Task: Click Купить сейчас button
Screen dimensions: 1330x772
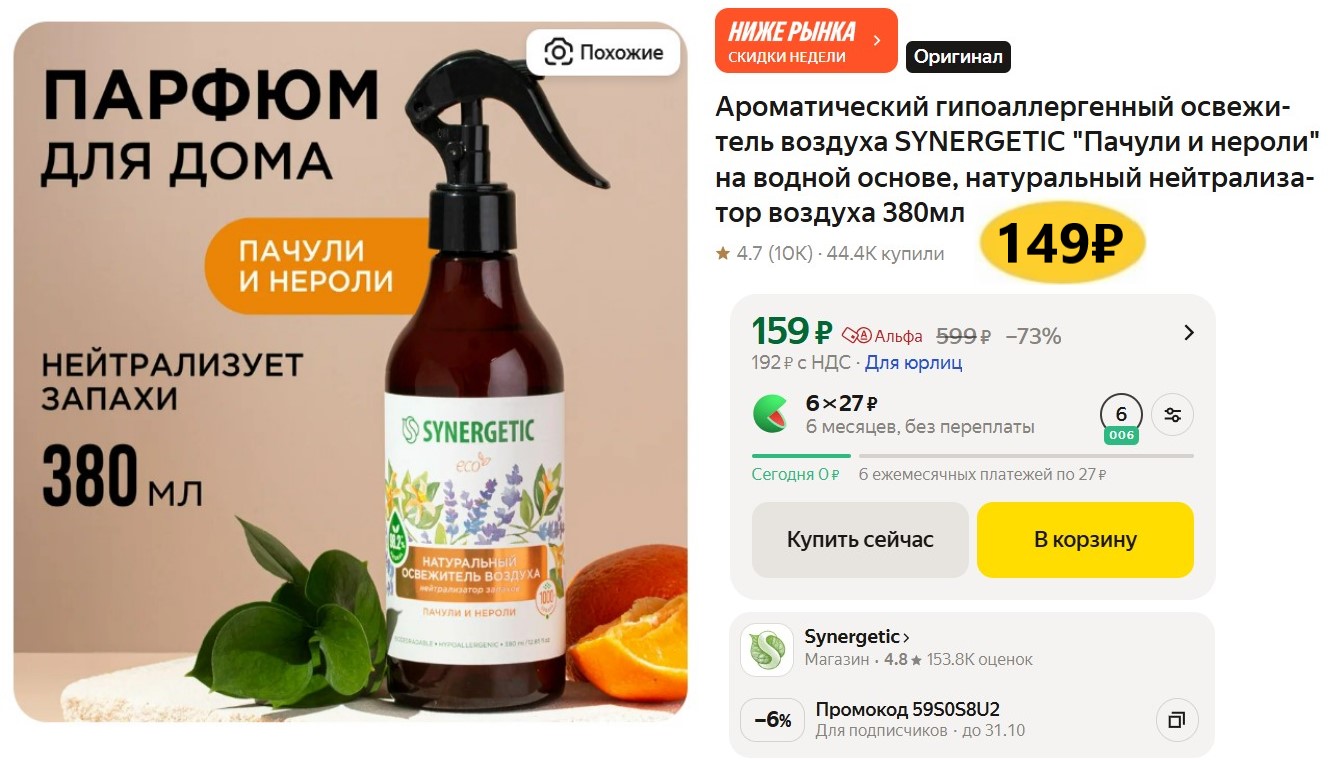Action: [860, 540]
